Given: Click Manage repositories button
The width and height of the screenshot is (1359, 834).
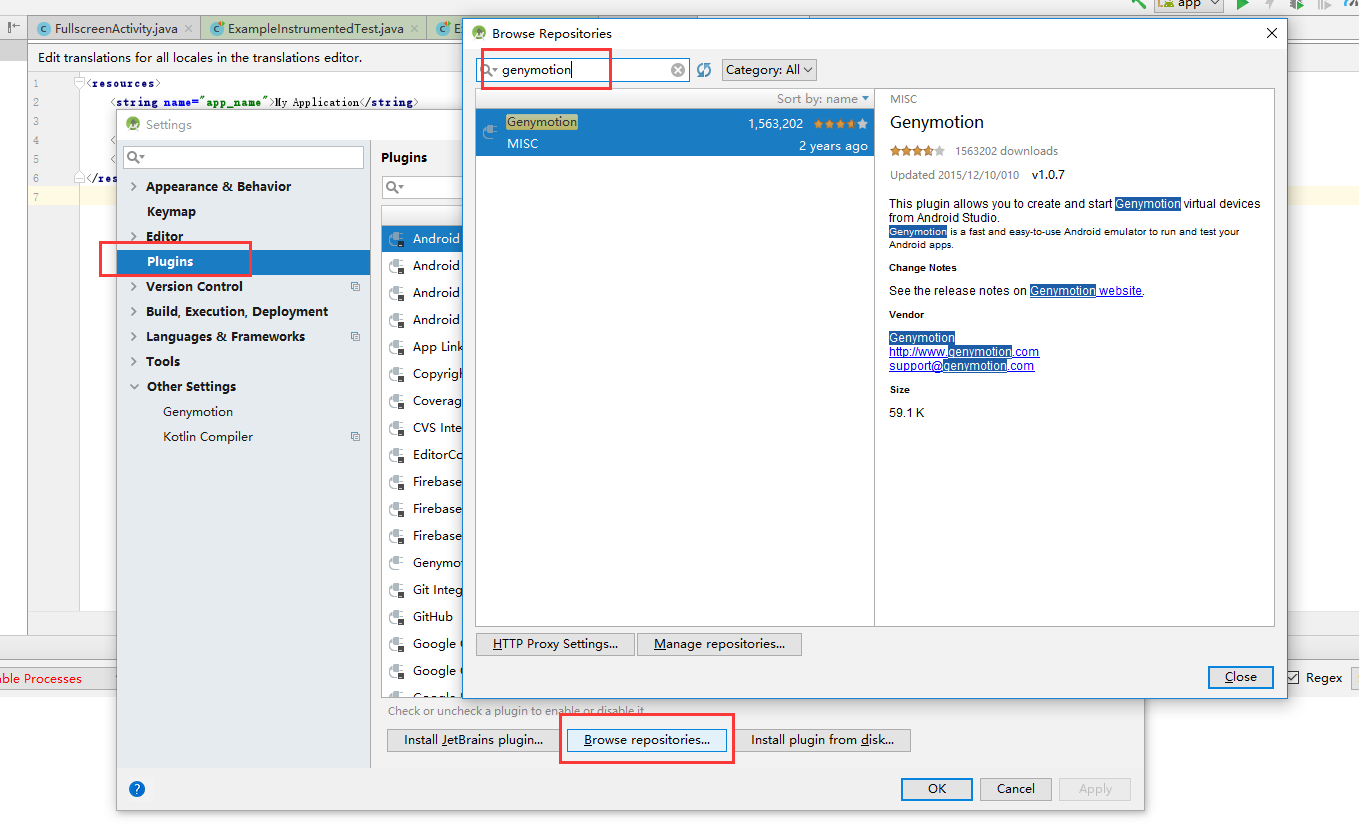Looking at the screenshot, I should pyautogui.click(x=719, y=644).
